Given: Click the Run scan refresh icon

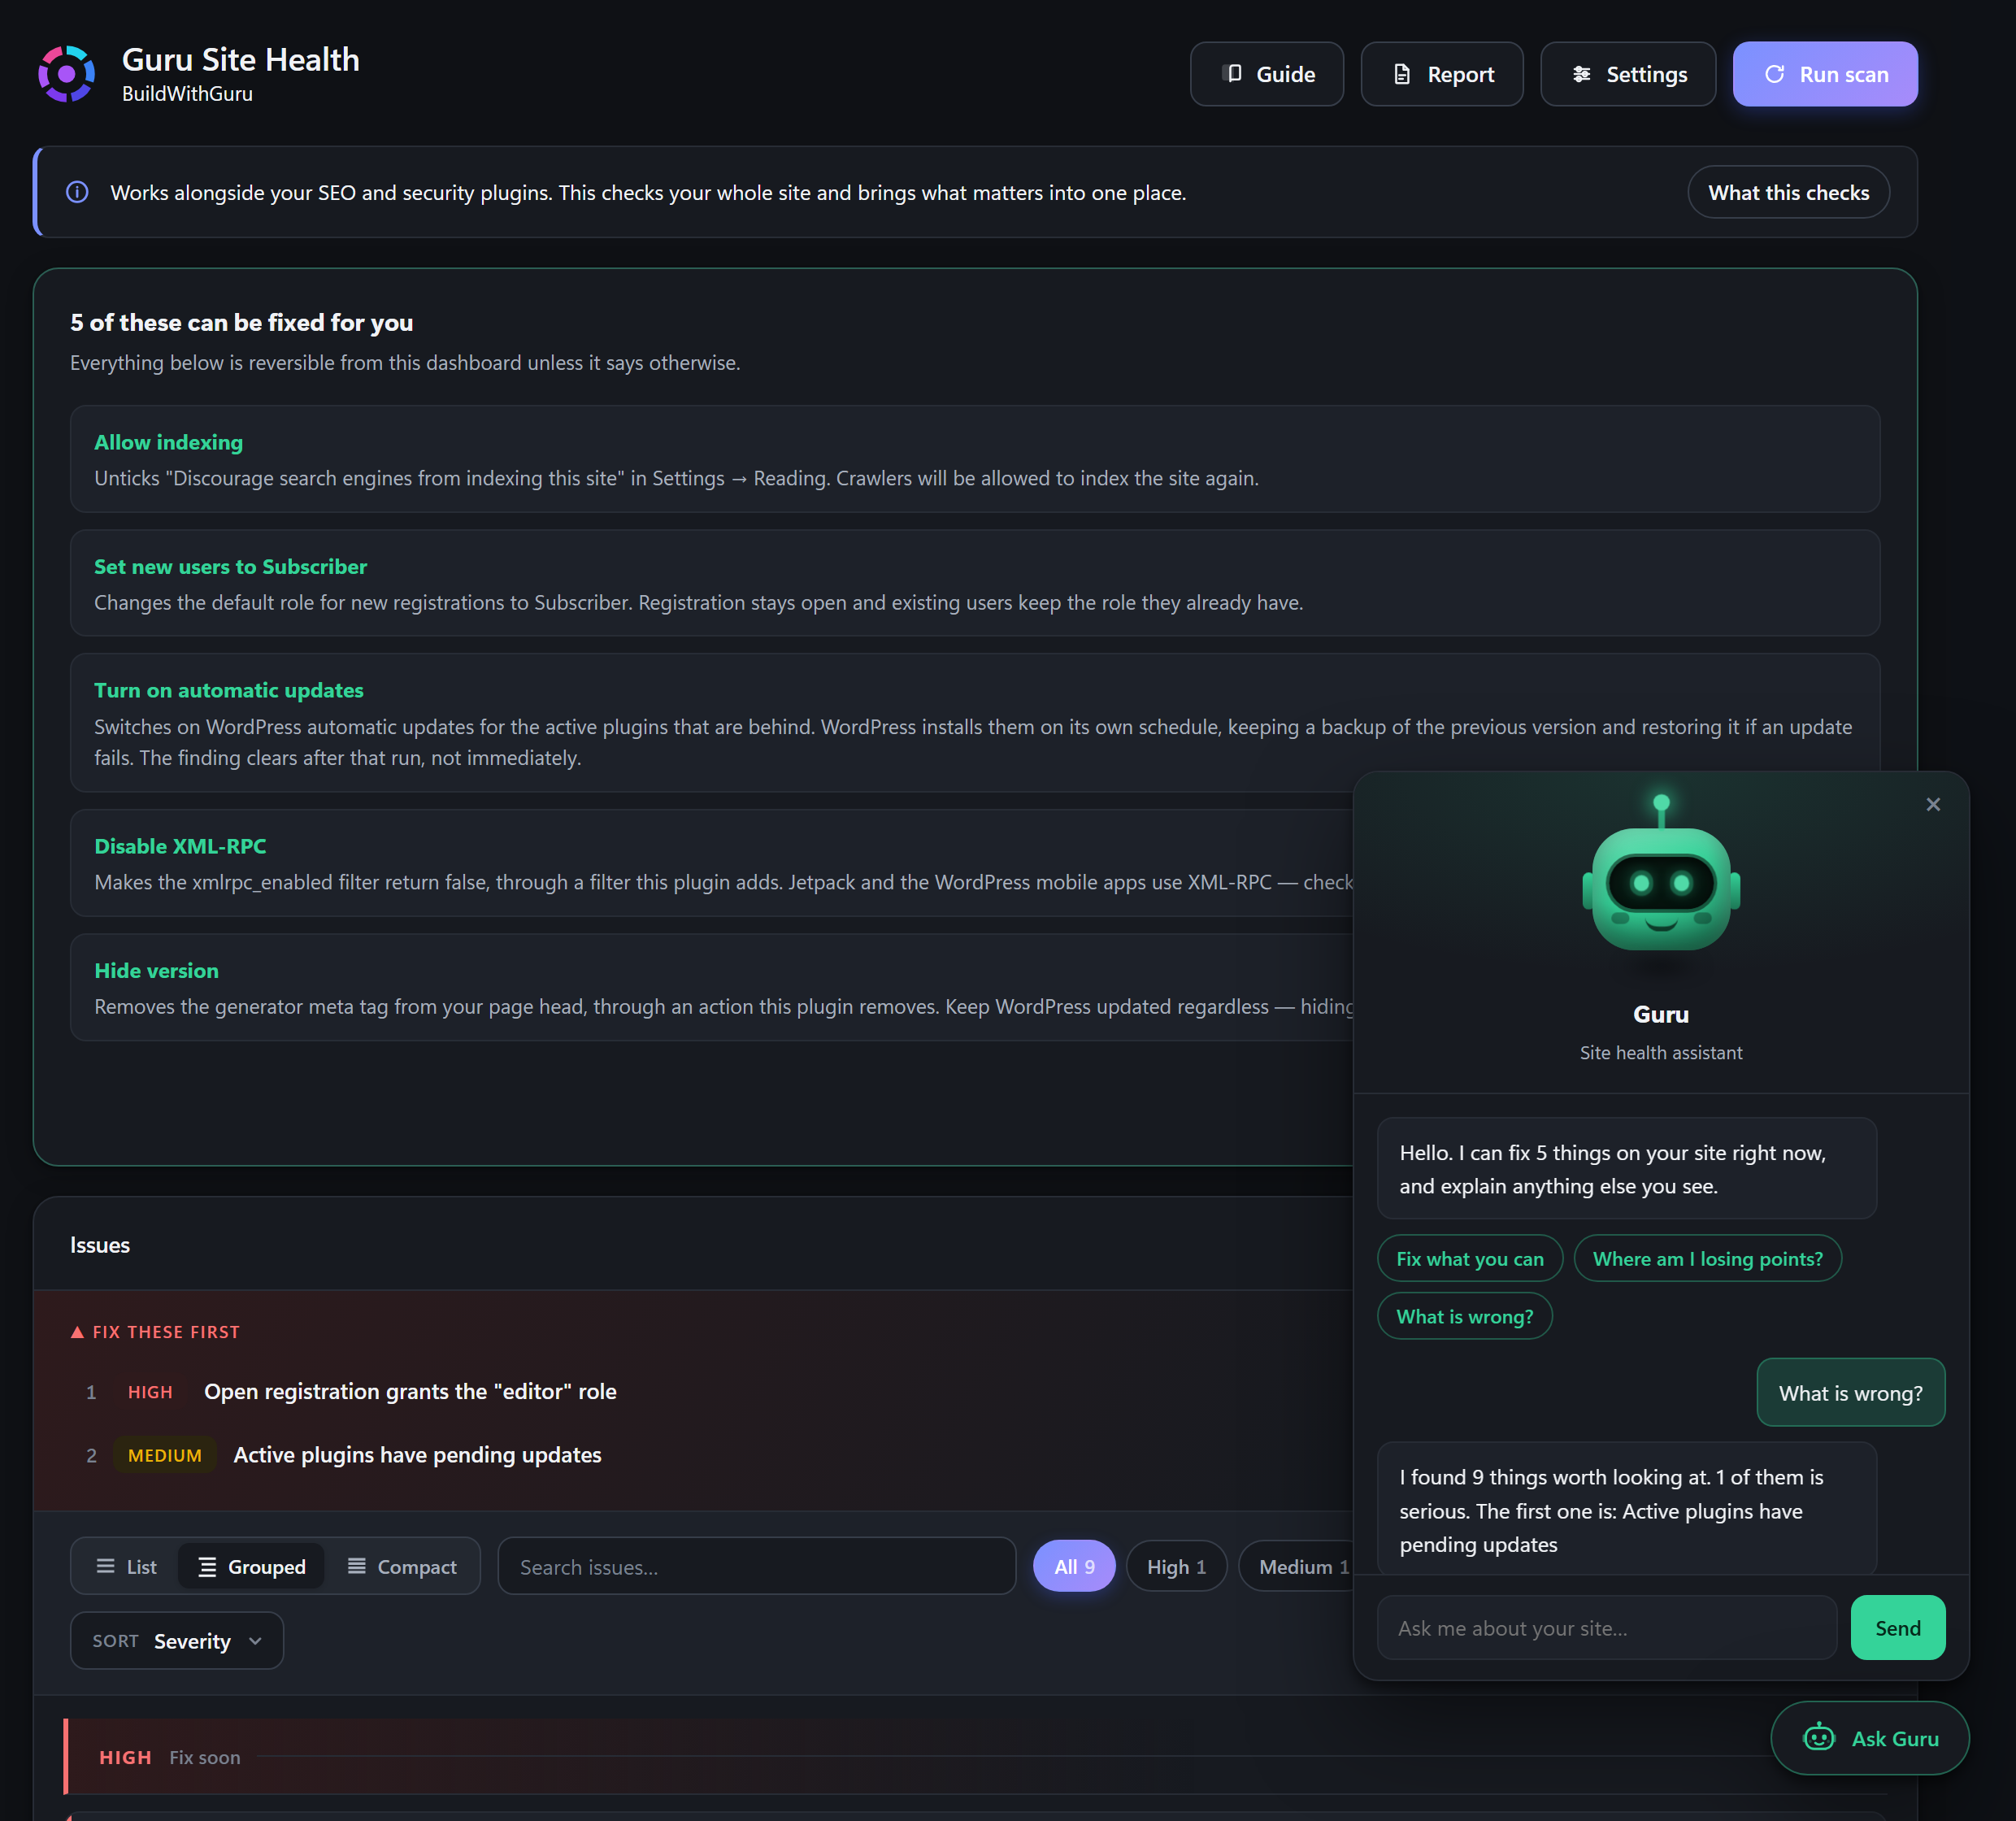Looking at the screenshot, I should pos(1775,74).
